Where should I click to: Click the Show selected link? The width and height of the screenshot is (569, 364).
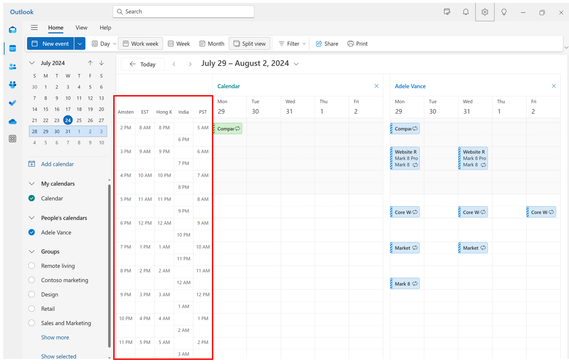point(58,356)
